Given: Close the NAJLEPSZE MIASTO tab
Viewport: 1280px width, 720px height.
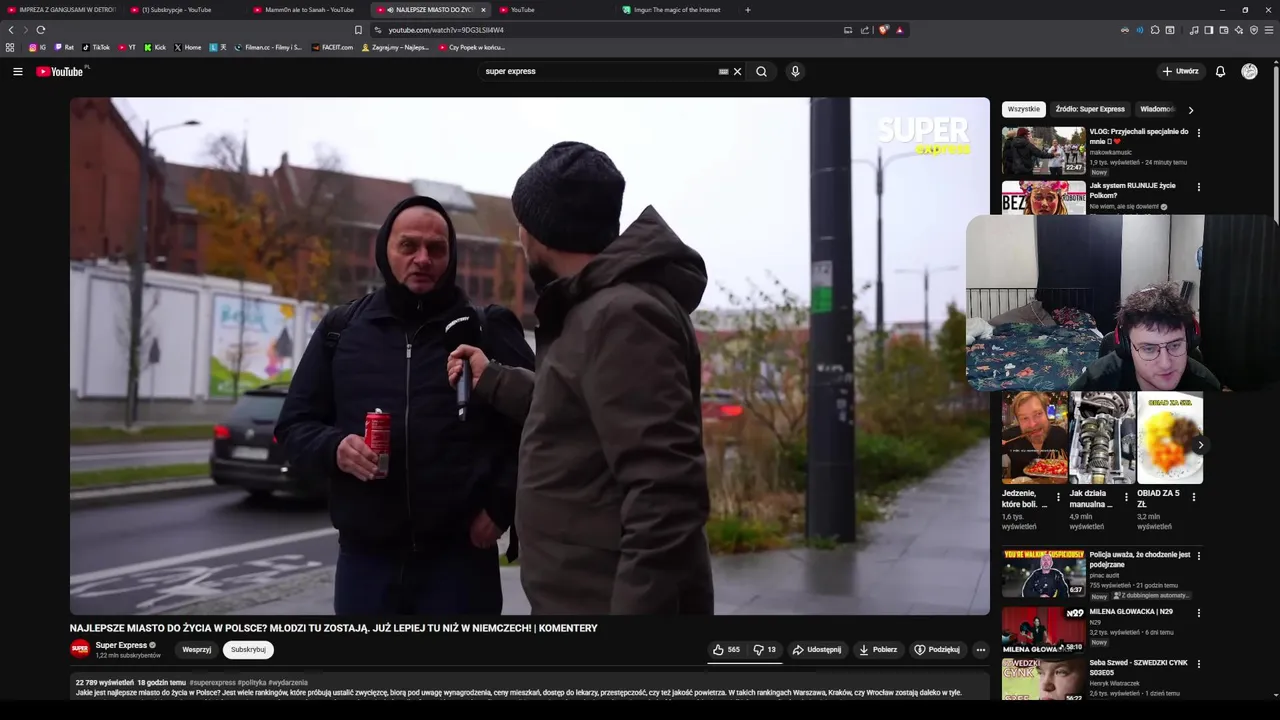Looking at the screenshot, I should tap(483, 10).
